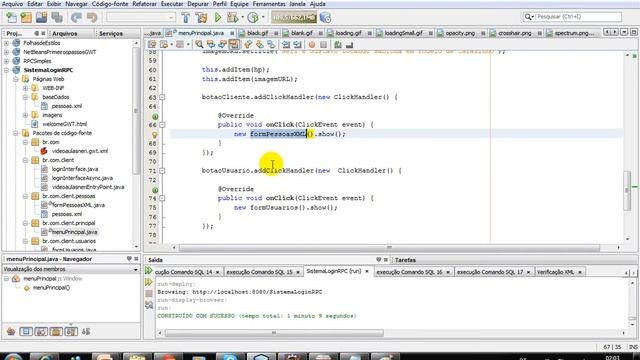Open the Ferramentas menu
The width and height of the screenshot is (640, 360).
click(x=269, y=4)
